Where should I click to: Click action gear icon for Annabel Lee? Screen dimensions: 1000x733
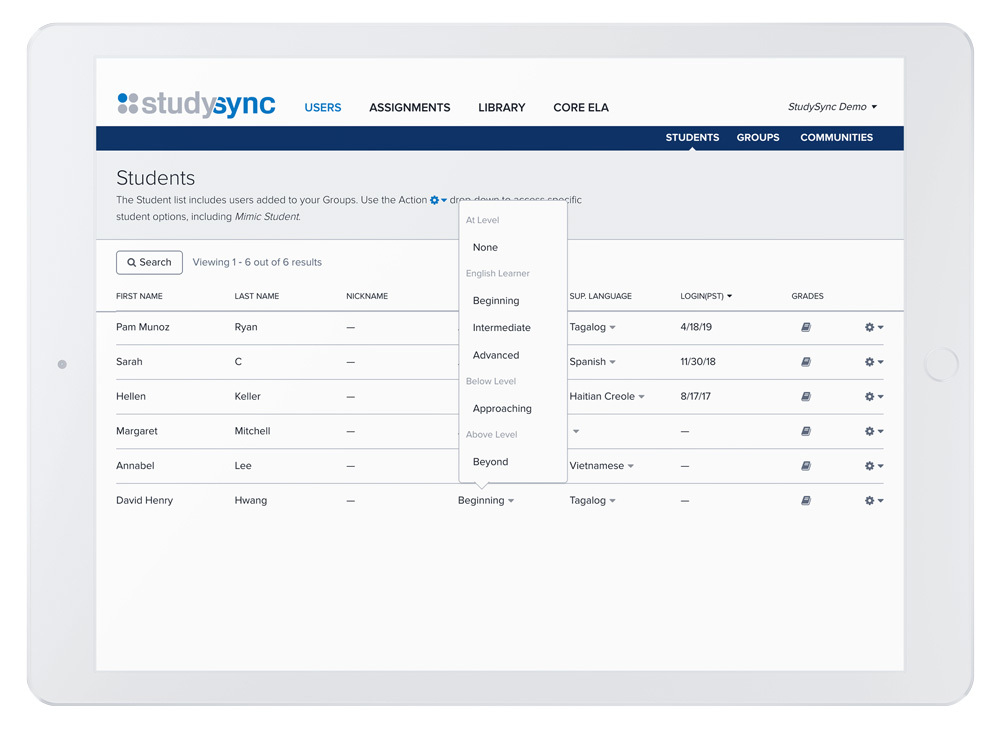point(873,466)
